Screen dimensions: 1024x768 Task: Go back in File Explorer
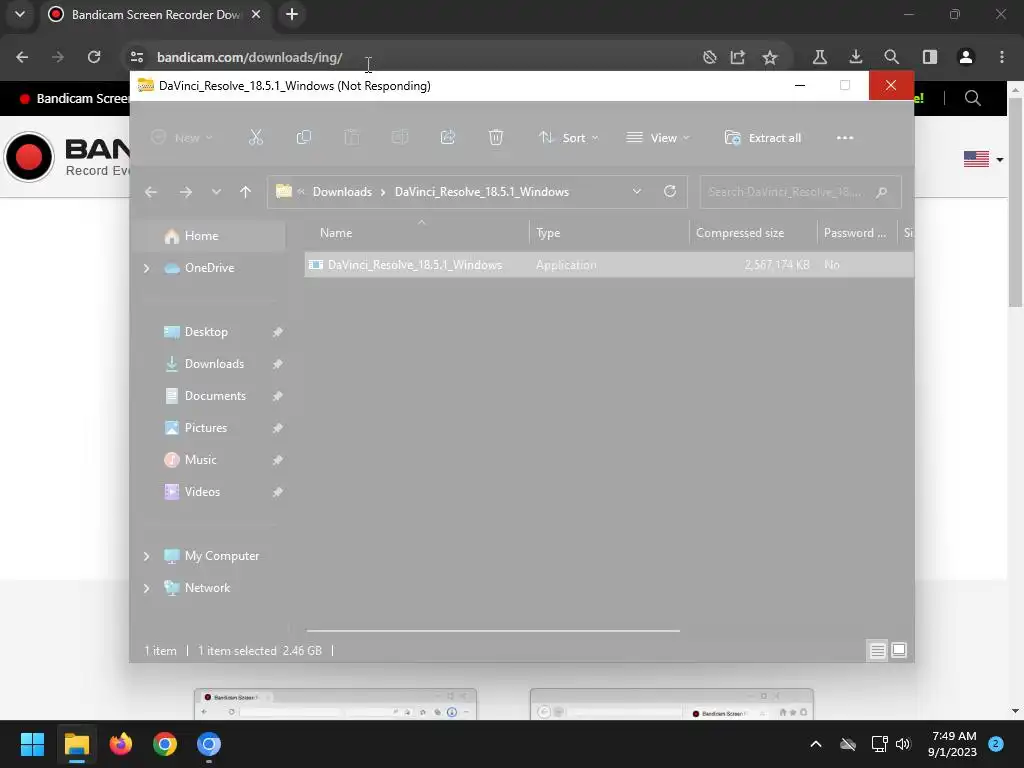tap(151, 192)
